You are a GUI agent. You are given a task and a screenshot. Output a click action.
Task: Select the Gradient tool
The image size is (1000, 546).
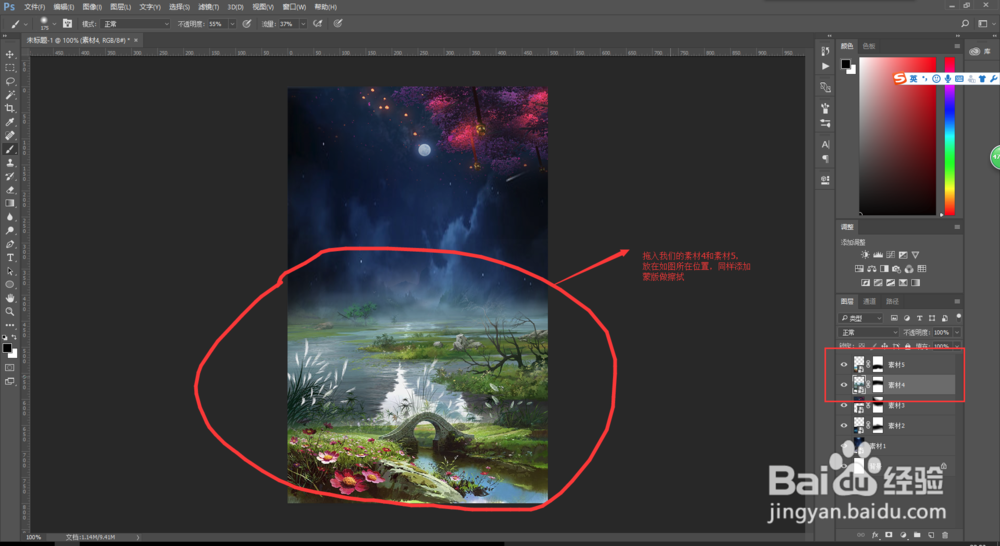coord(10,203)
